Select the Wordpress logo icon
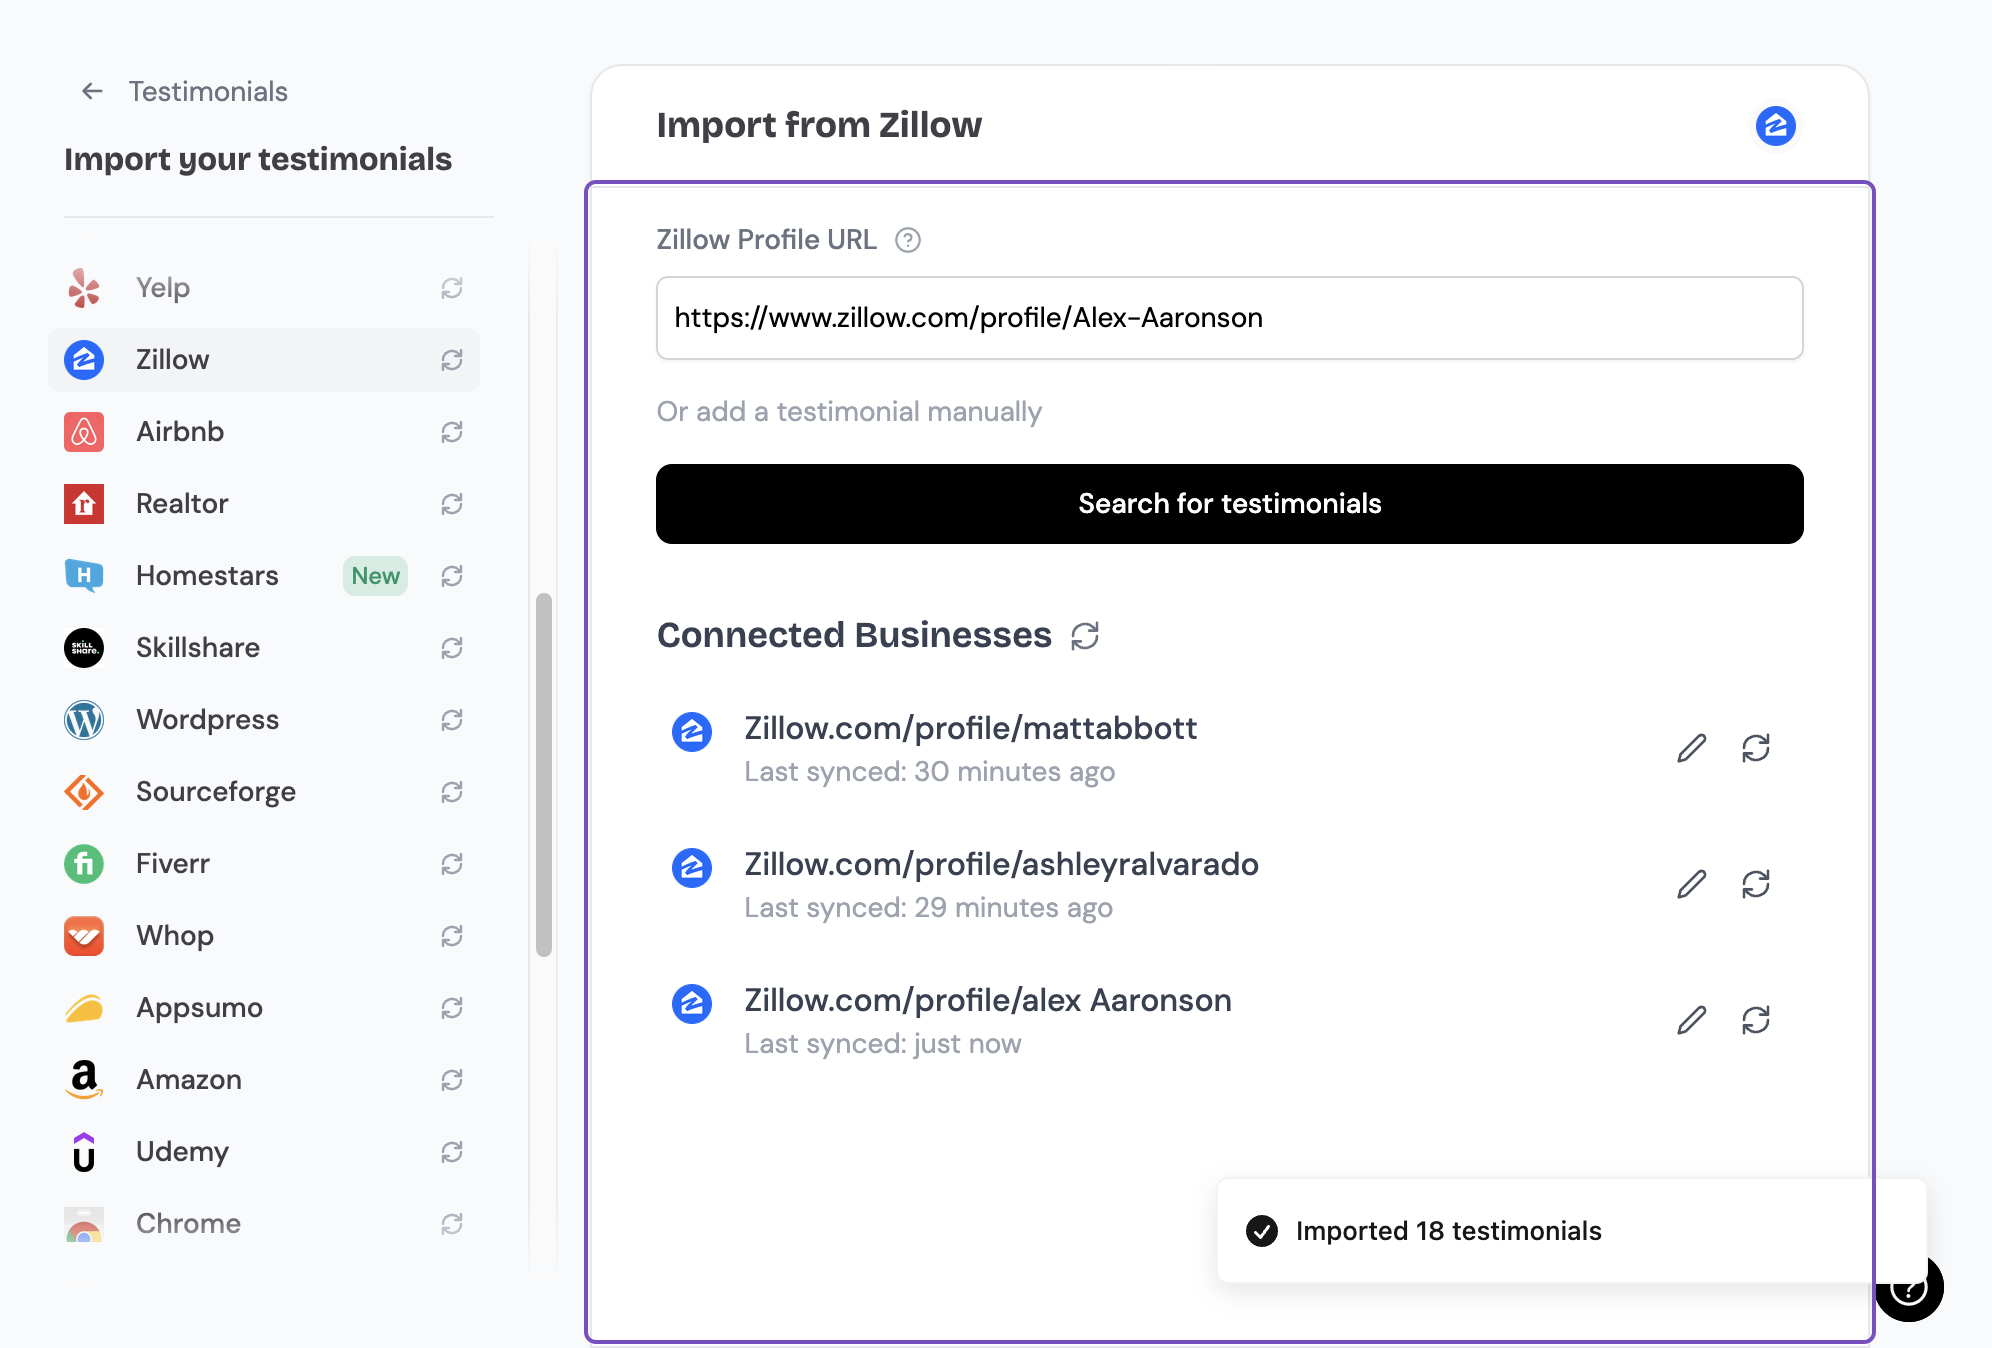The image size is (1992, 1348). pos(84,720)
